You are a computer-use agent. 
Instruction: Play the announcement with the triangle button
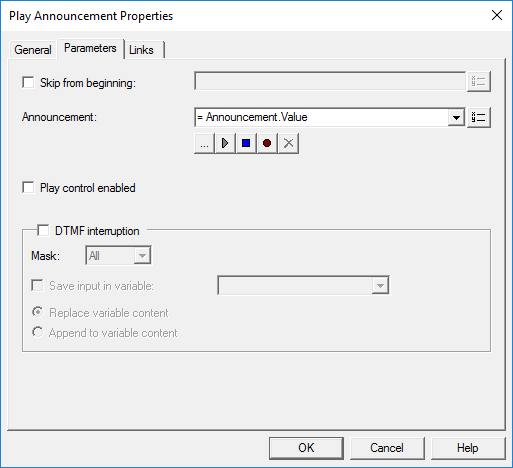click(225, 143)
